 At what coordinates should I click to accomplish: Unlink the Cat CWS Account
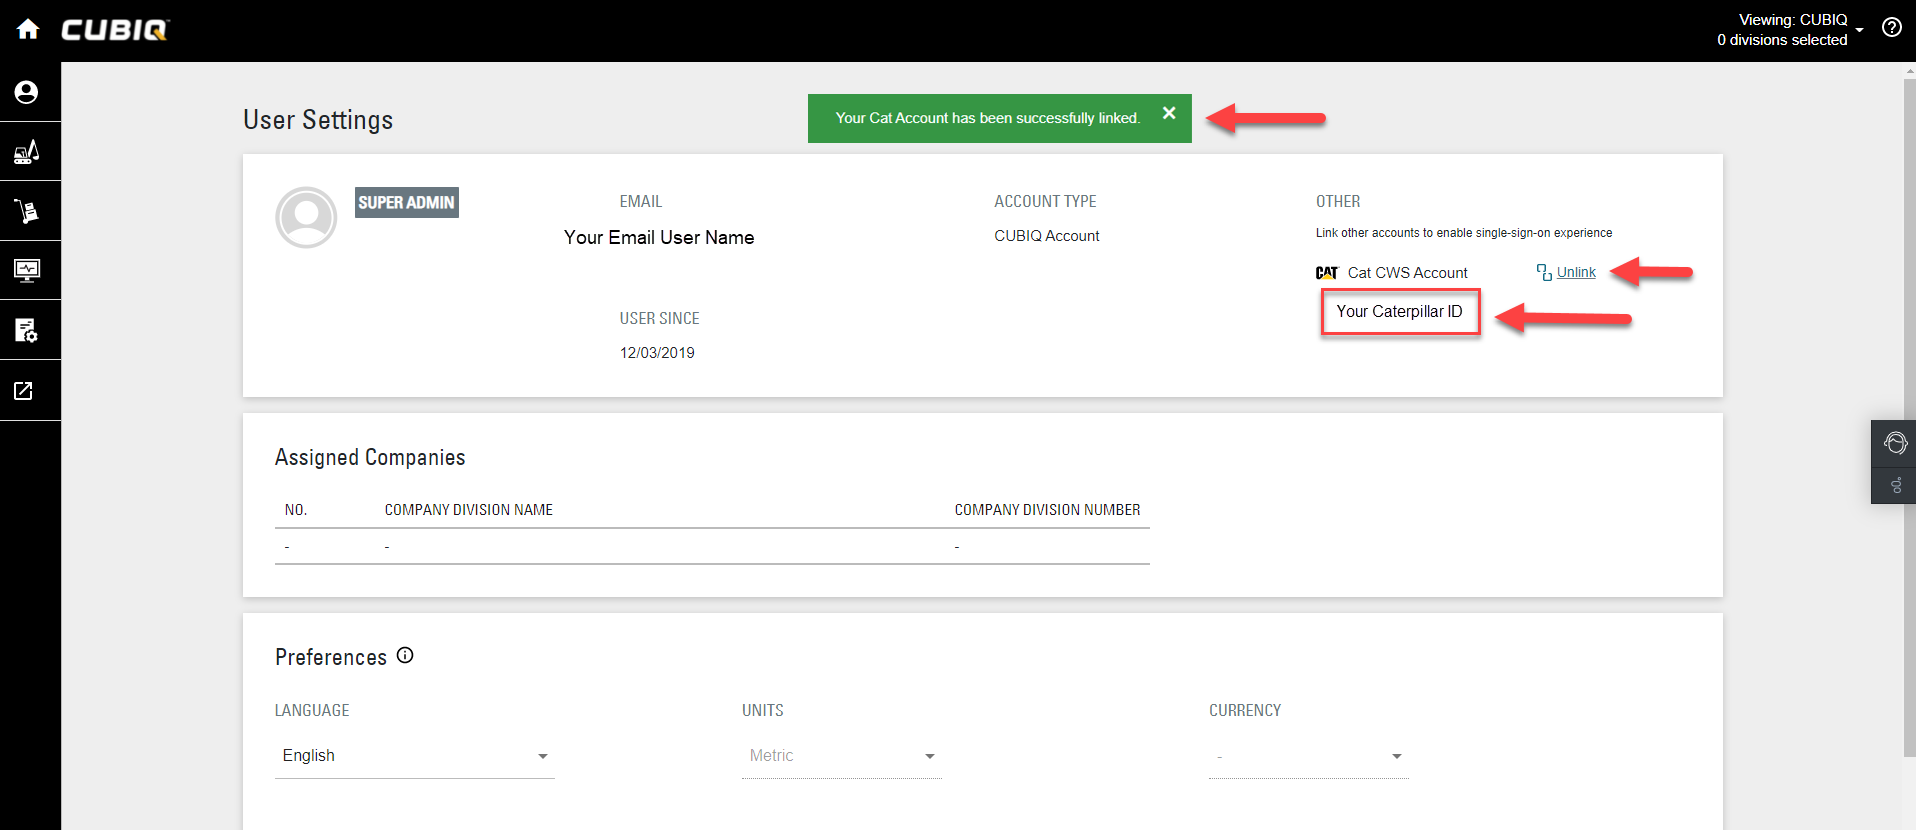tap(1575, 272)
